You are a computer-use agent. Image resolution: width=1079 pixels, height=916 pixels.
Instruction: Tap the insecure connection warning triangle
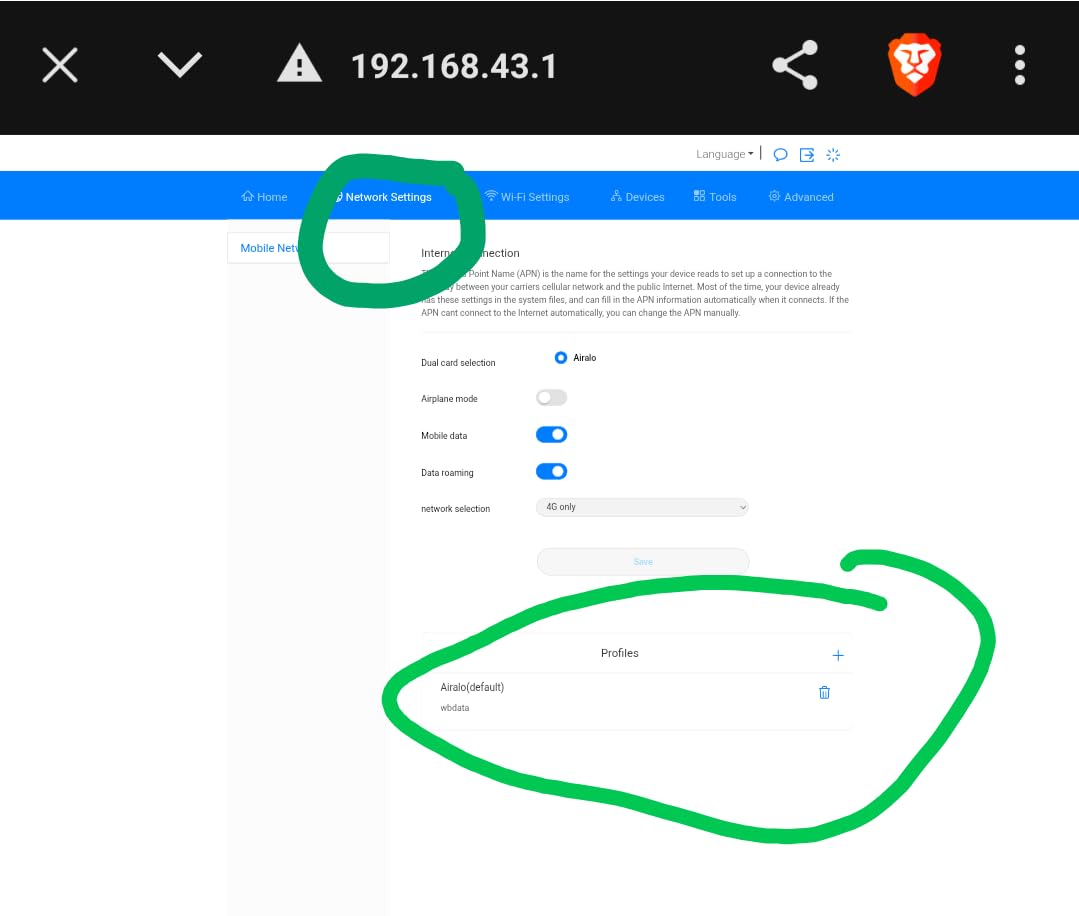pyautogui.click(x=299, y=63)
